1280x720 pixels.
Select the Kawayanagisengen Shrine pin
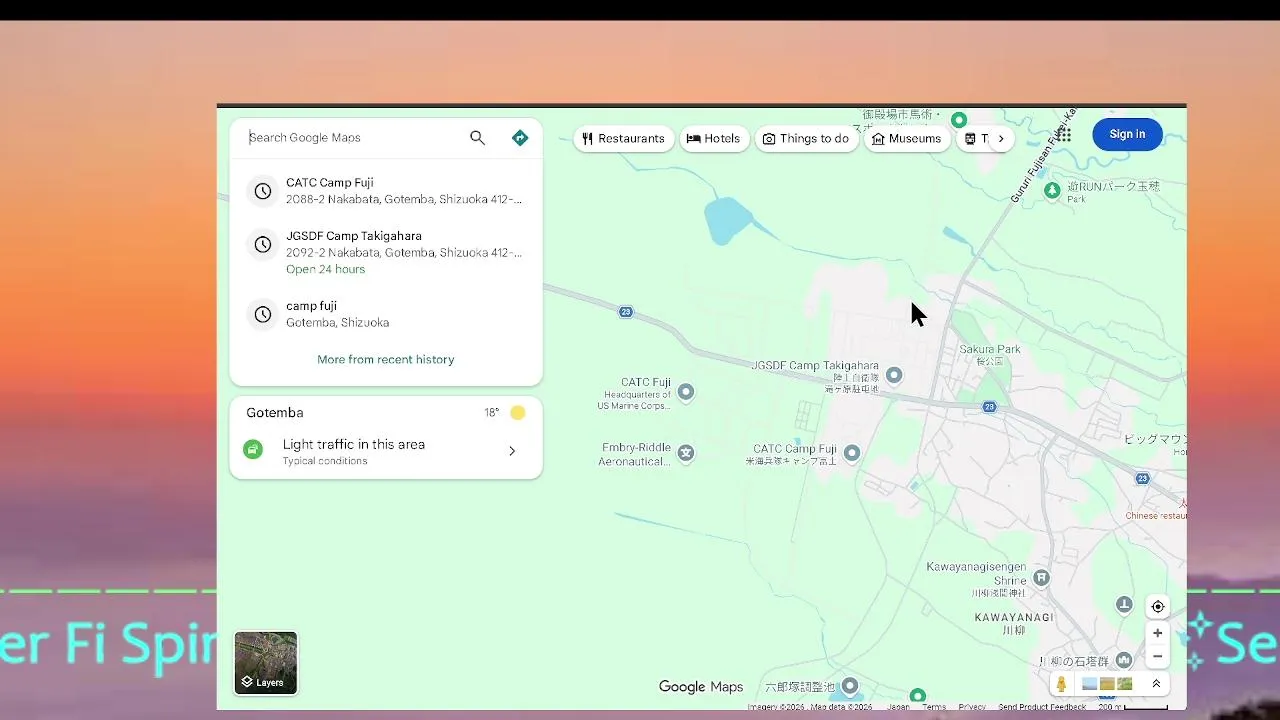click(1041, 577)
